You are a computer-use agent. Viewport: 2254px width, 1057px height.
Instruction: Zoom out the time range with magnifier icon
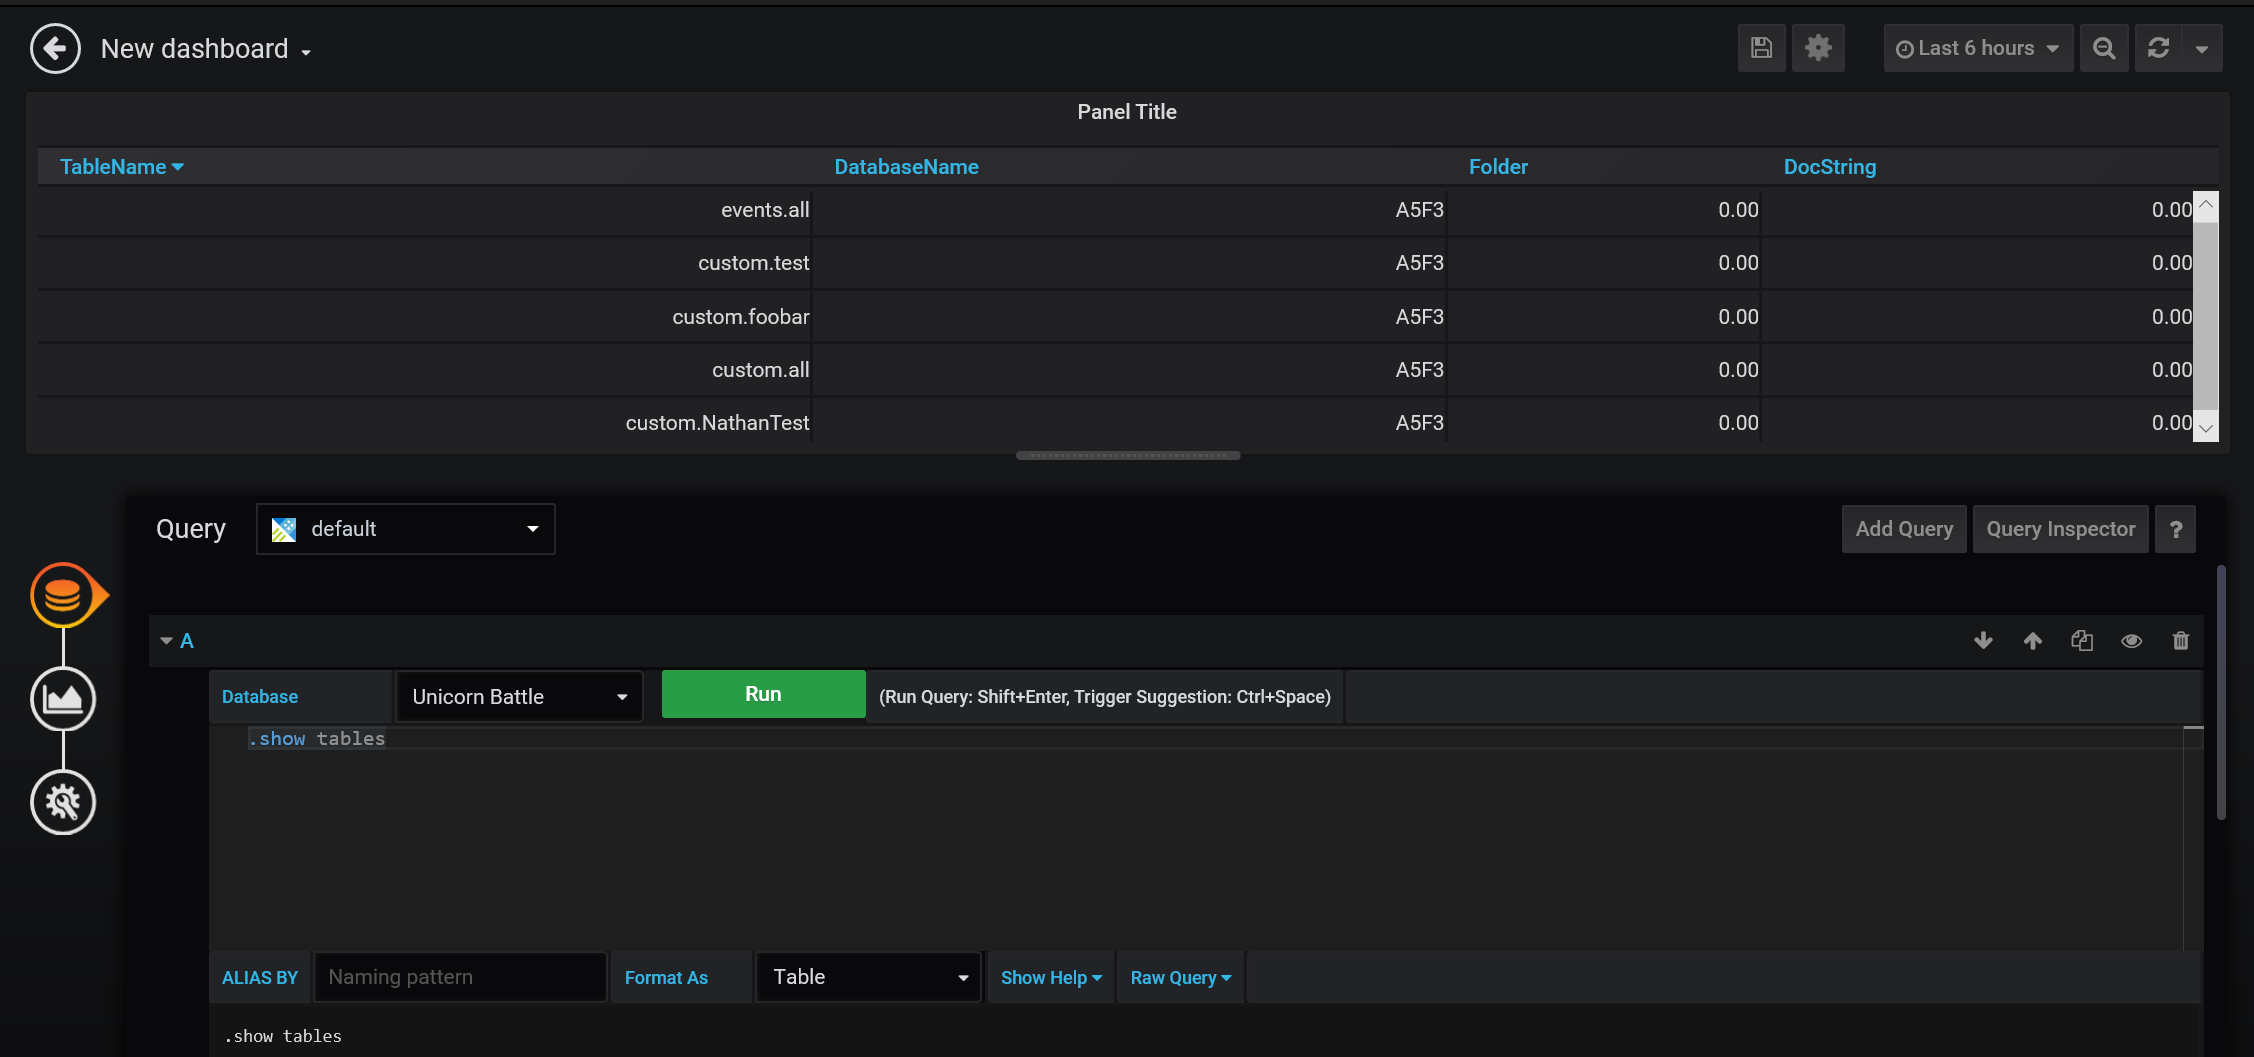point(2104,47)
